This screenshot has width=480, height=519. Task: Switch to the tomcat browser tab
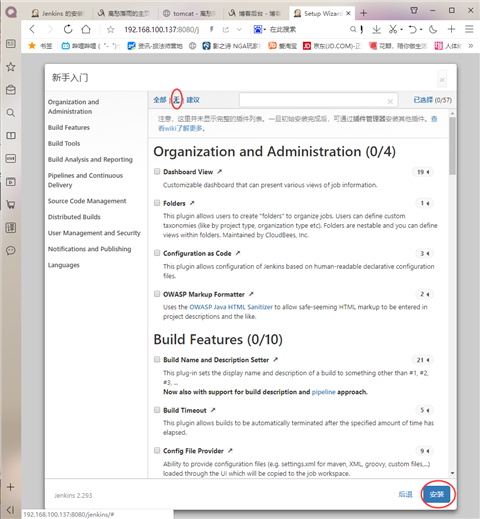click(x=189, y=13)
